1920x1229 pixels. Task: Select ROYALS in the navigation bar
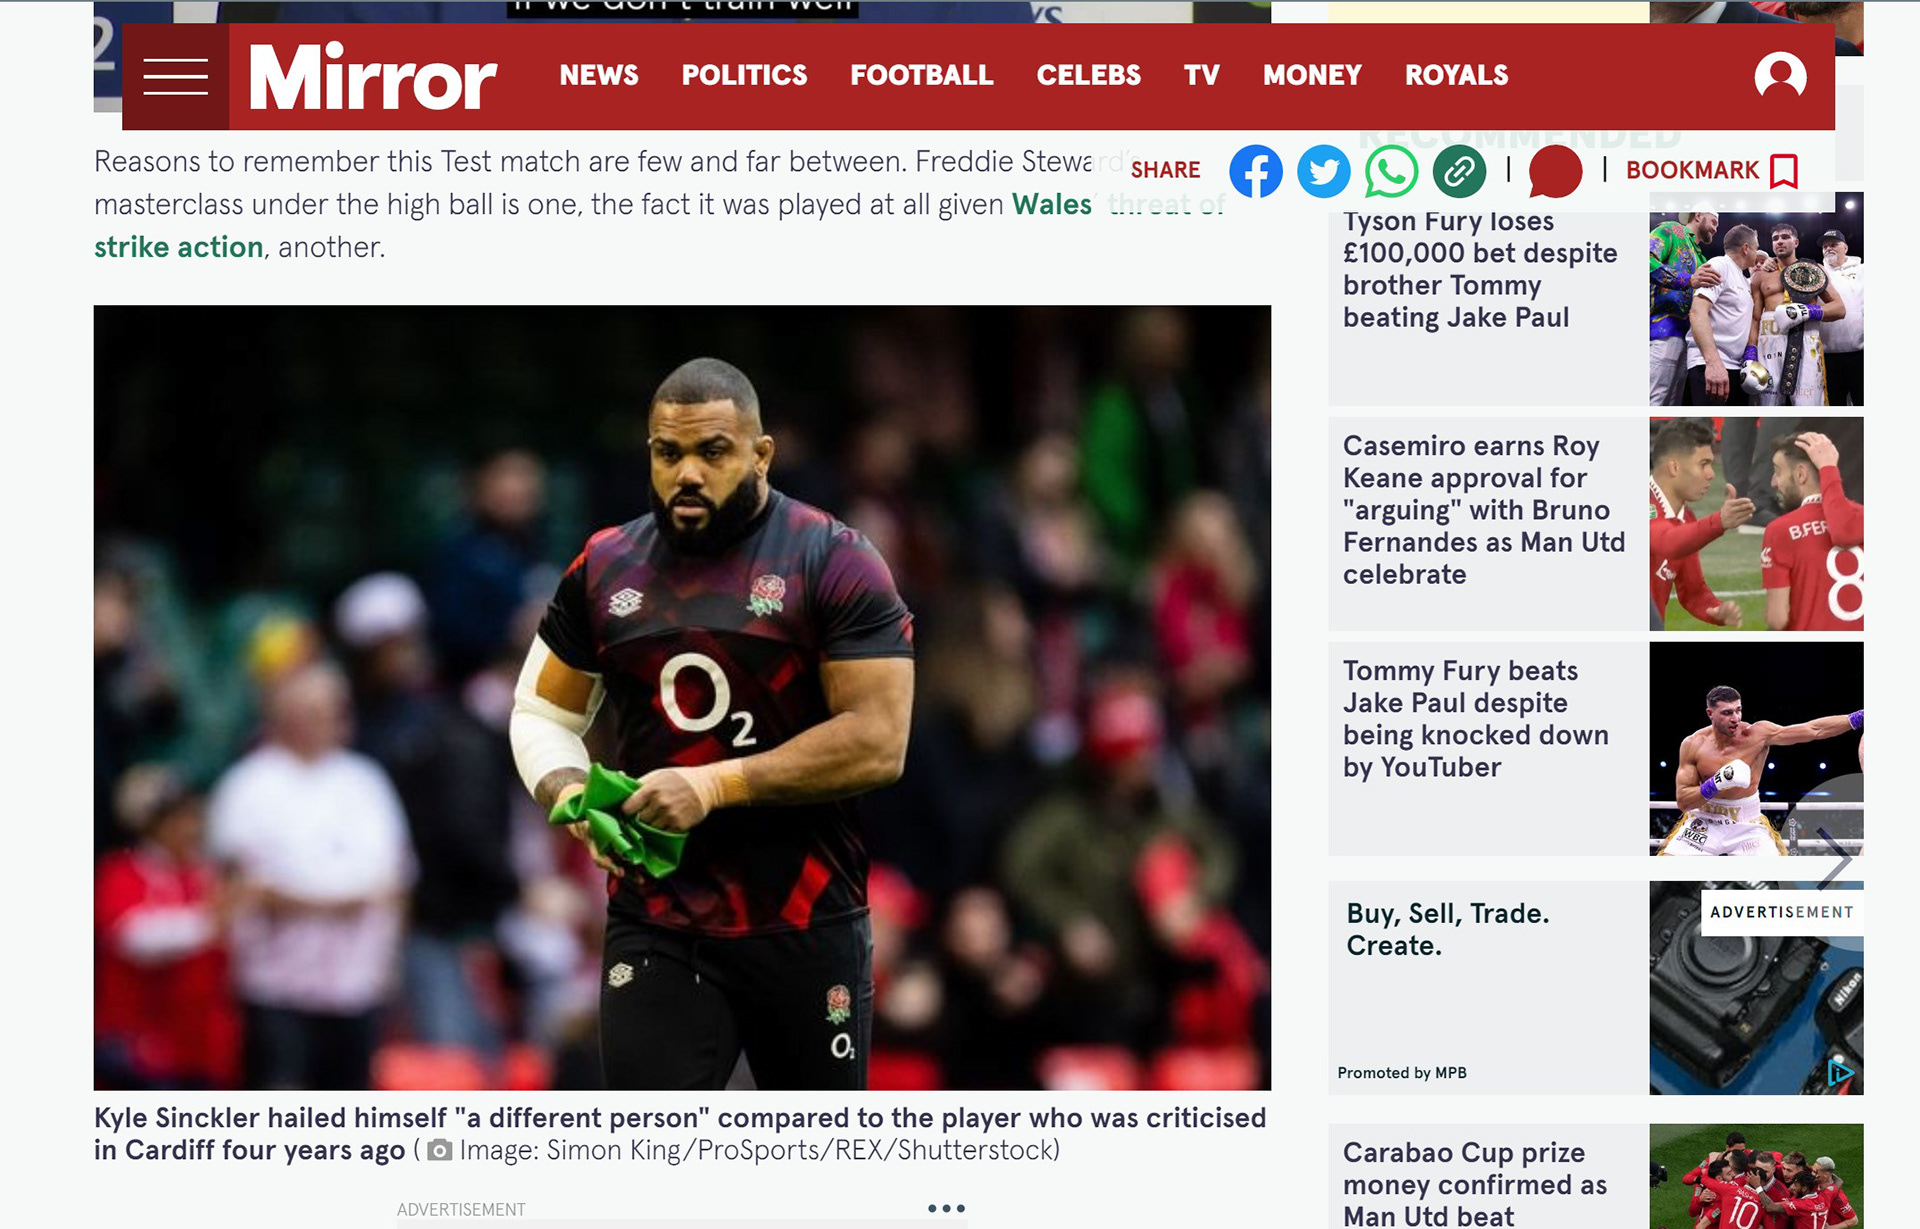pyautogui.click(x=1456, y=75)
